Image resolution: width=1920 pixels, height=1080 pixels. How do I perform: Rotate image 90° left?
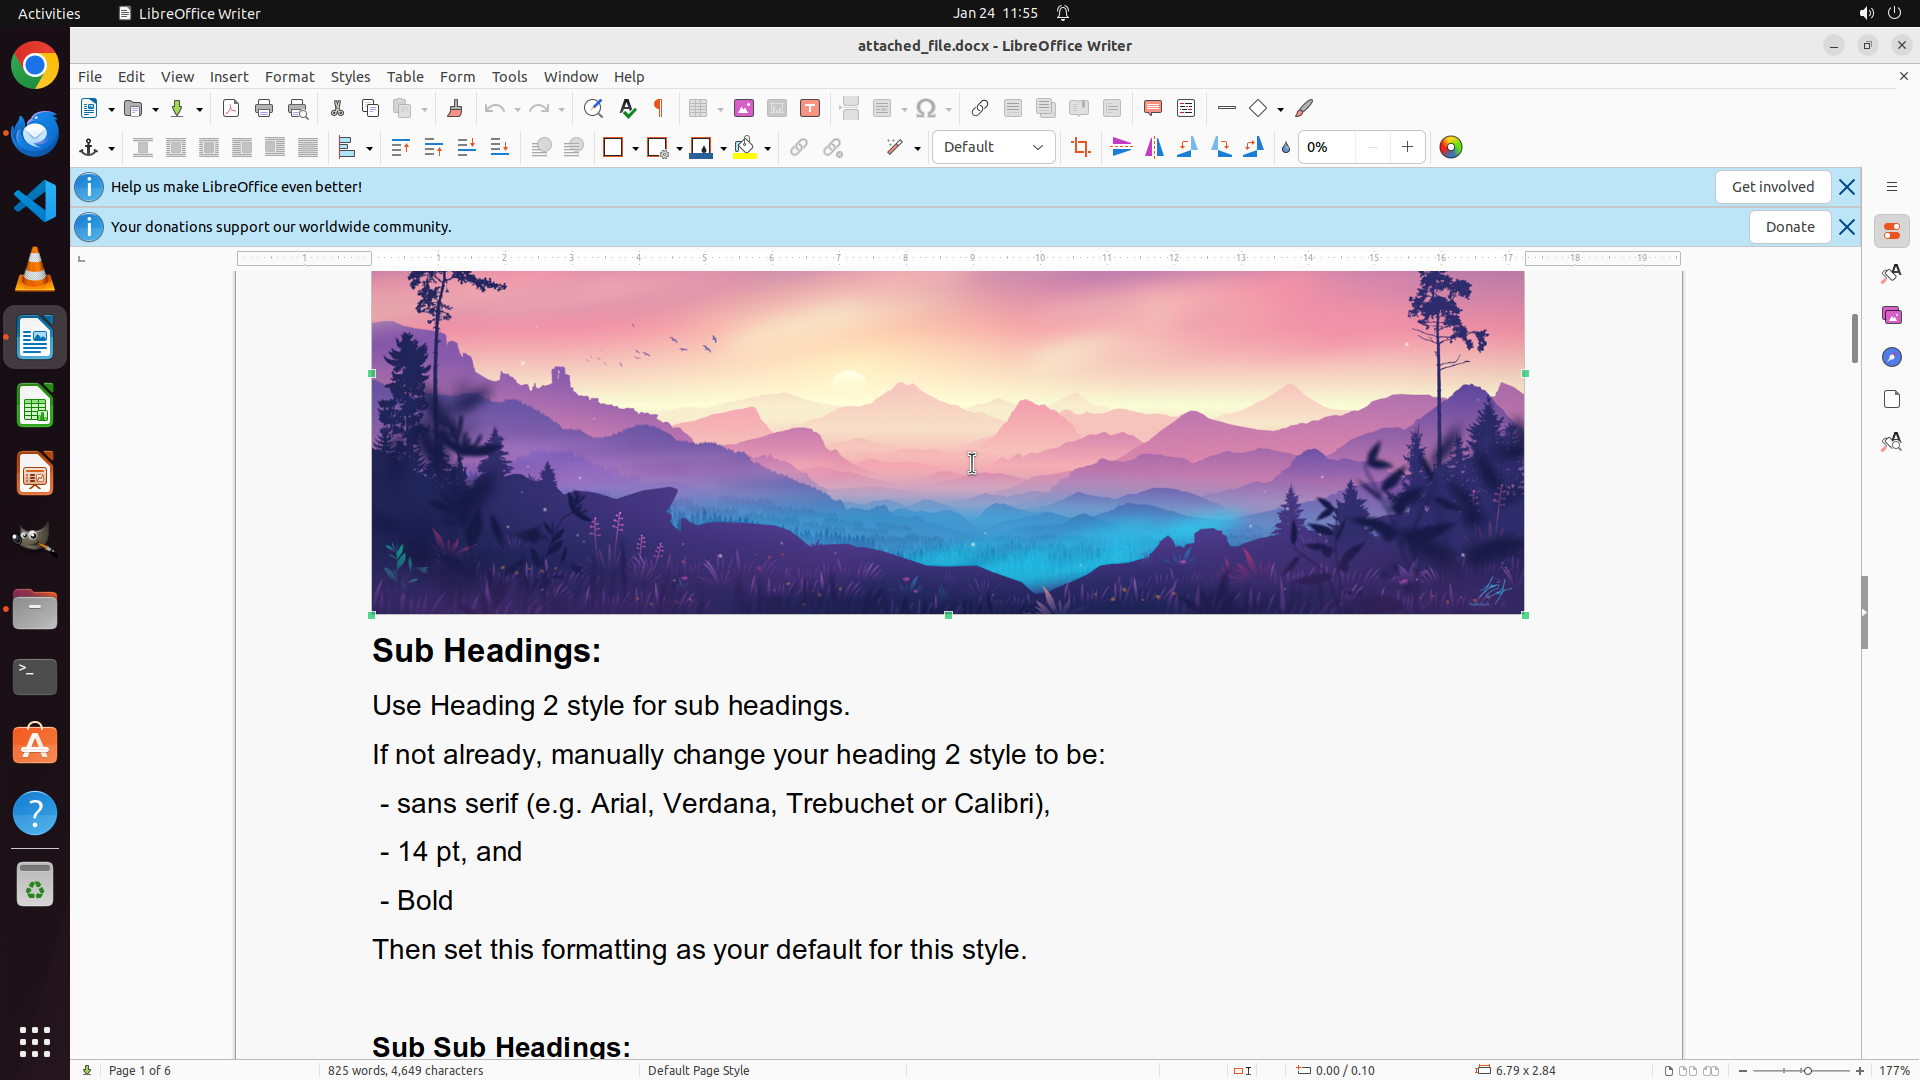point(1187,148)
